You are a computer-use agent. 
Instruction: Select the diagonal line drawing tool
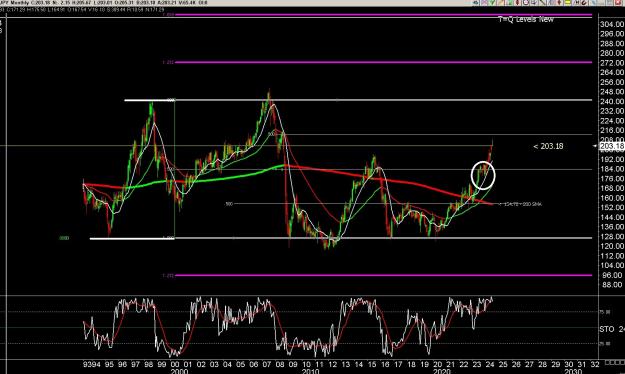tap(542, 2)
